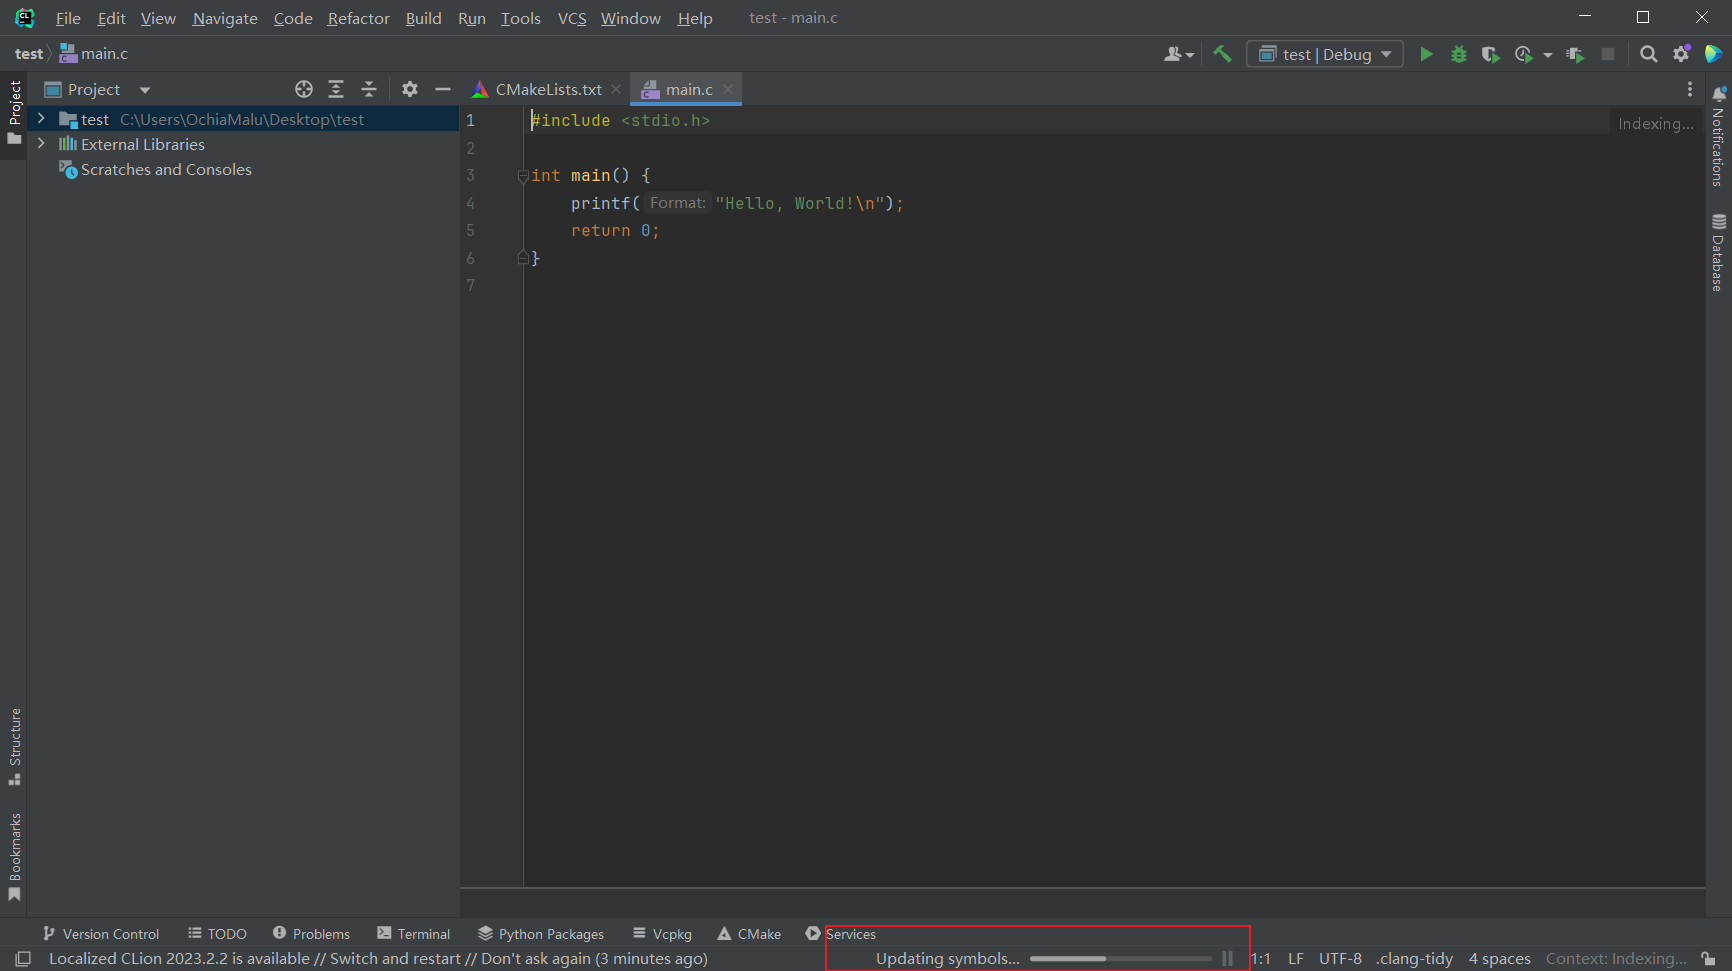Click the .clang-tidy status widget
The image size is (1732, 971).
point(1415,958)
